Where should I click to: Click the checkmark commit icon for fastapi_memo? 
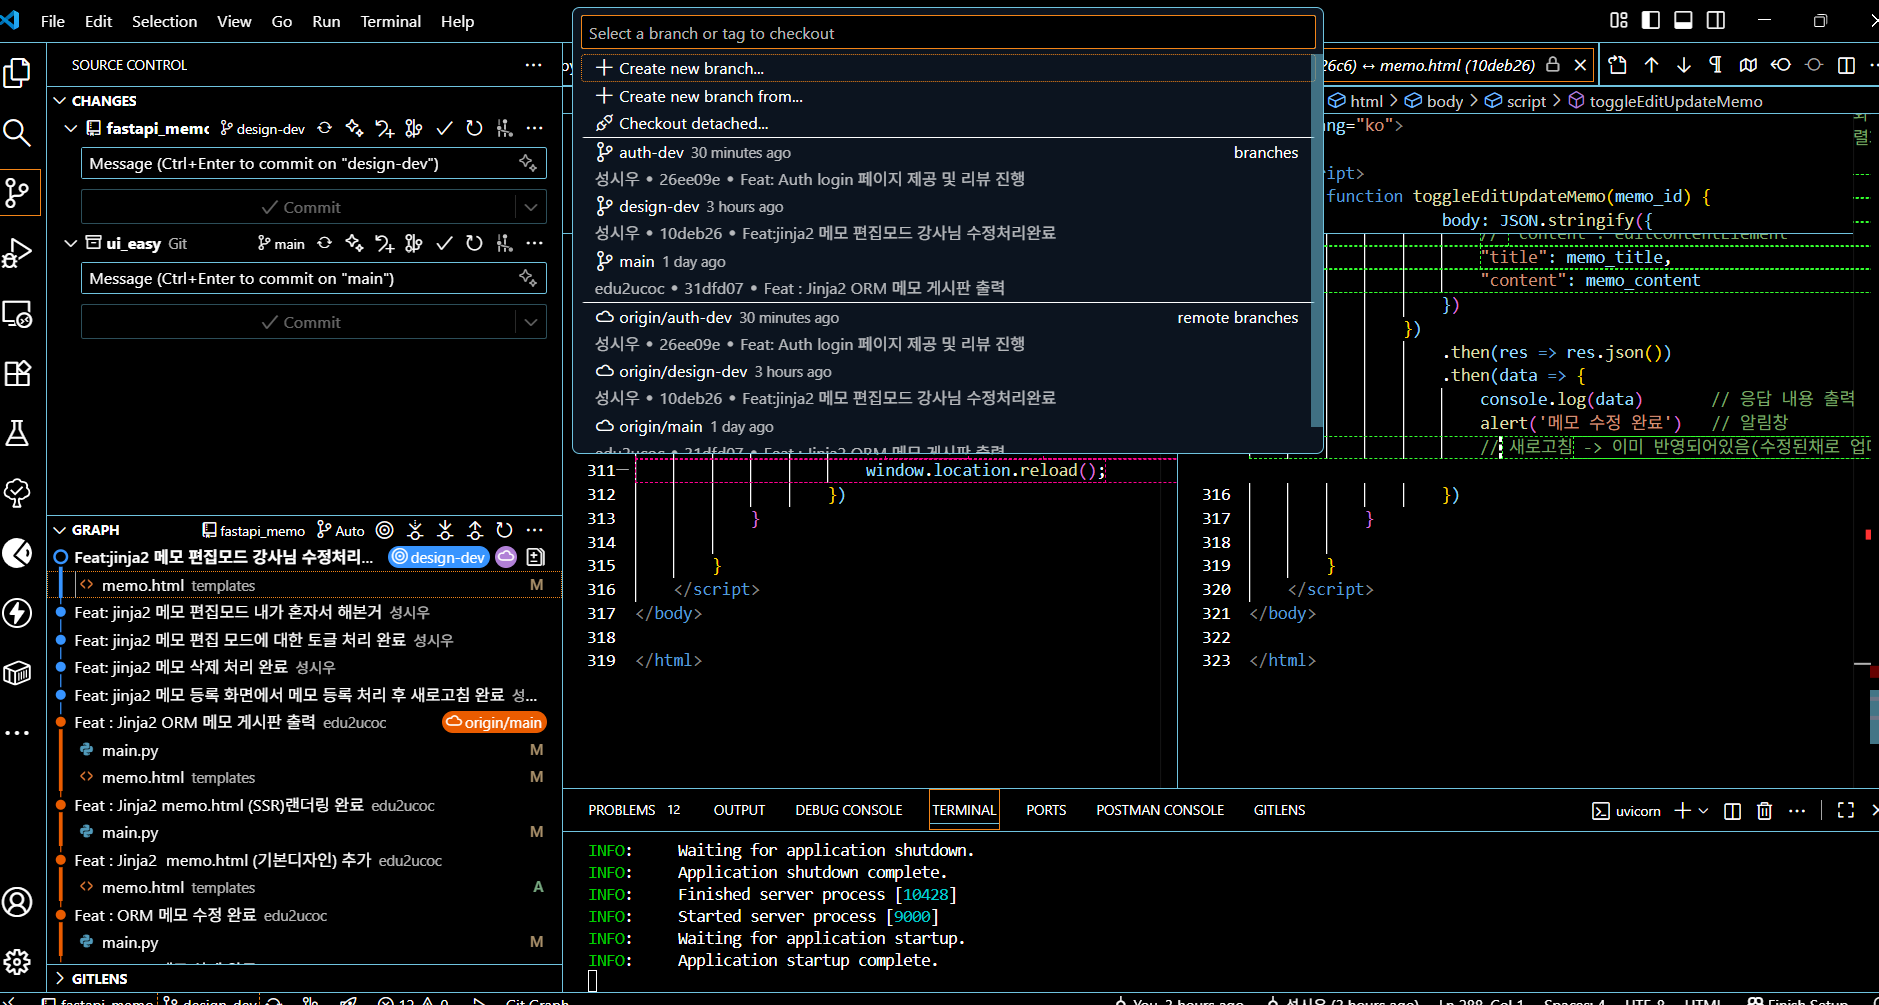click(x=445, y=128)
